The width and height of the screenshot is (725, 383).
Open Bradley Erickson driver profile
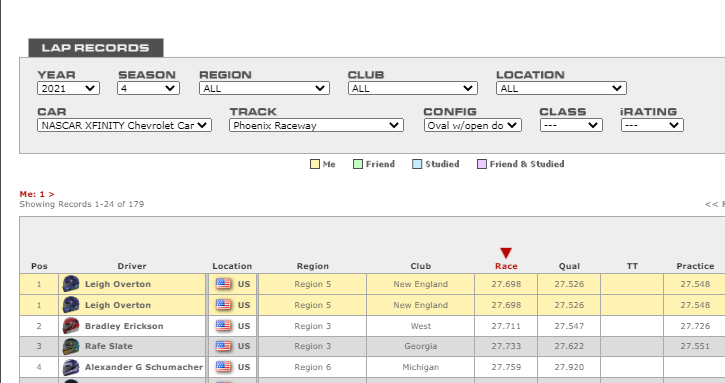pyautogui.click(x=124, y=326)
